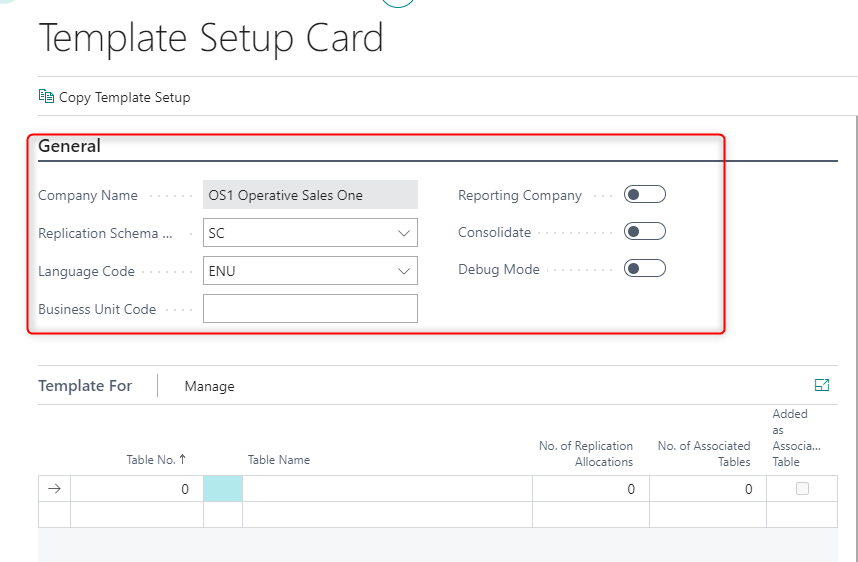Collapse the General section header
This screenshot has height=562, width=858.
click(x=69, y=146)
